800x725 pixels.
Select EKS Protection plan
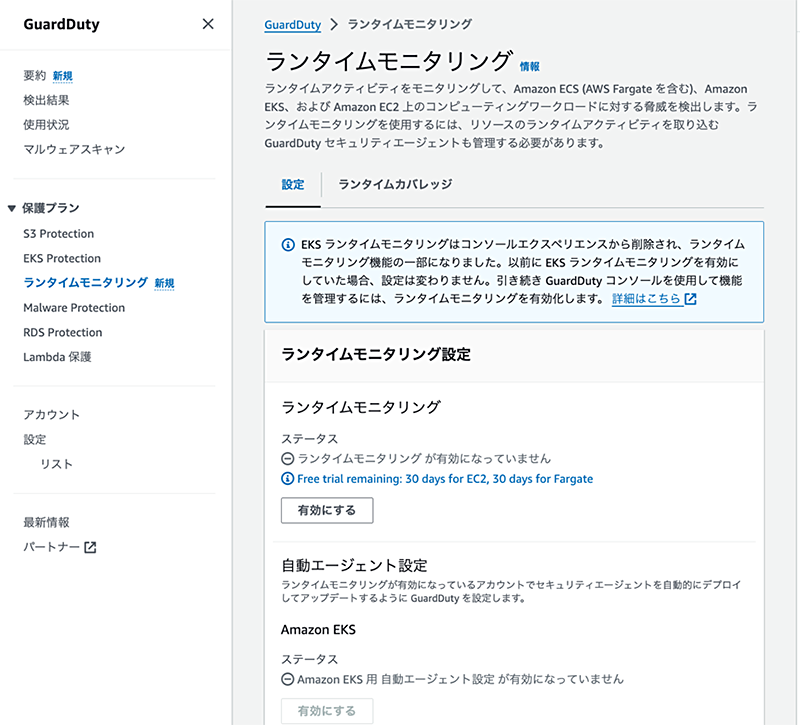62,258
